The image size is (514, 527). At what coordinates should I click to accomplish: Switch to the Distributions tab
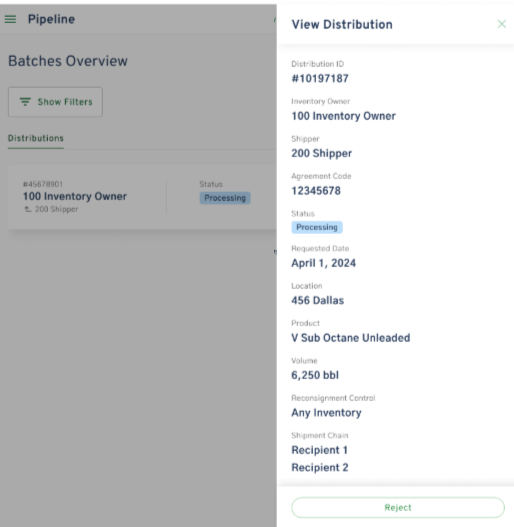[x=36, y=138]
